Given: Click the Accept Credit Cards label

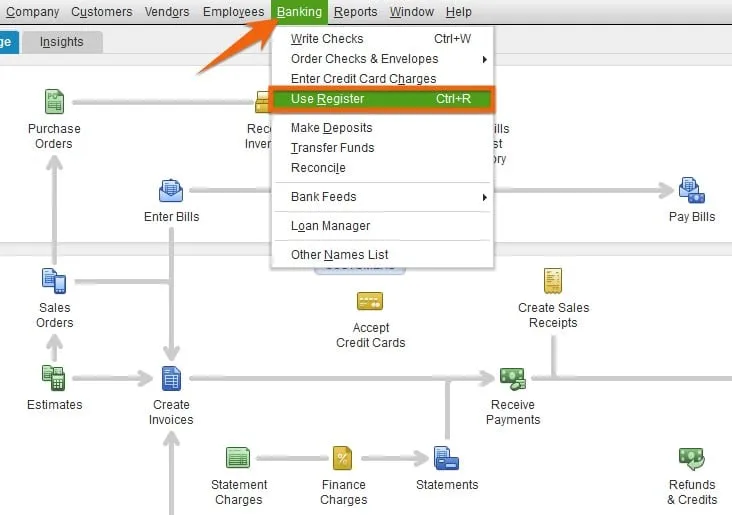Looking at the screenshot, I should pos(371,335).
